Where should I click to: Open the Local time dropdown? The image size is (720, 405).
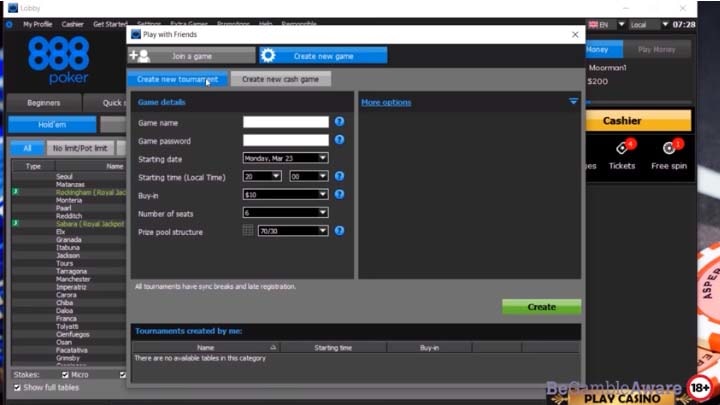pyautogui.click(x=649, y=25)
